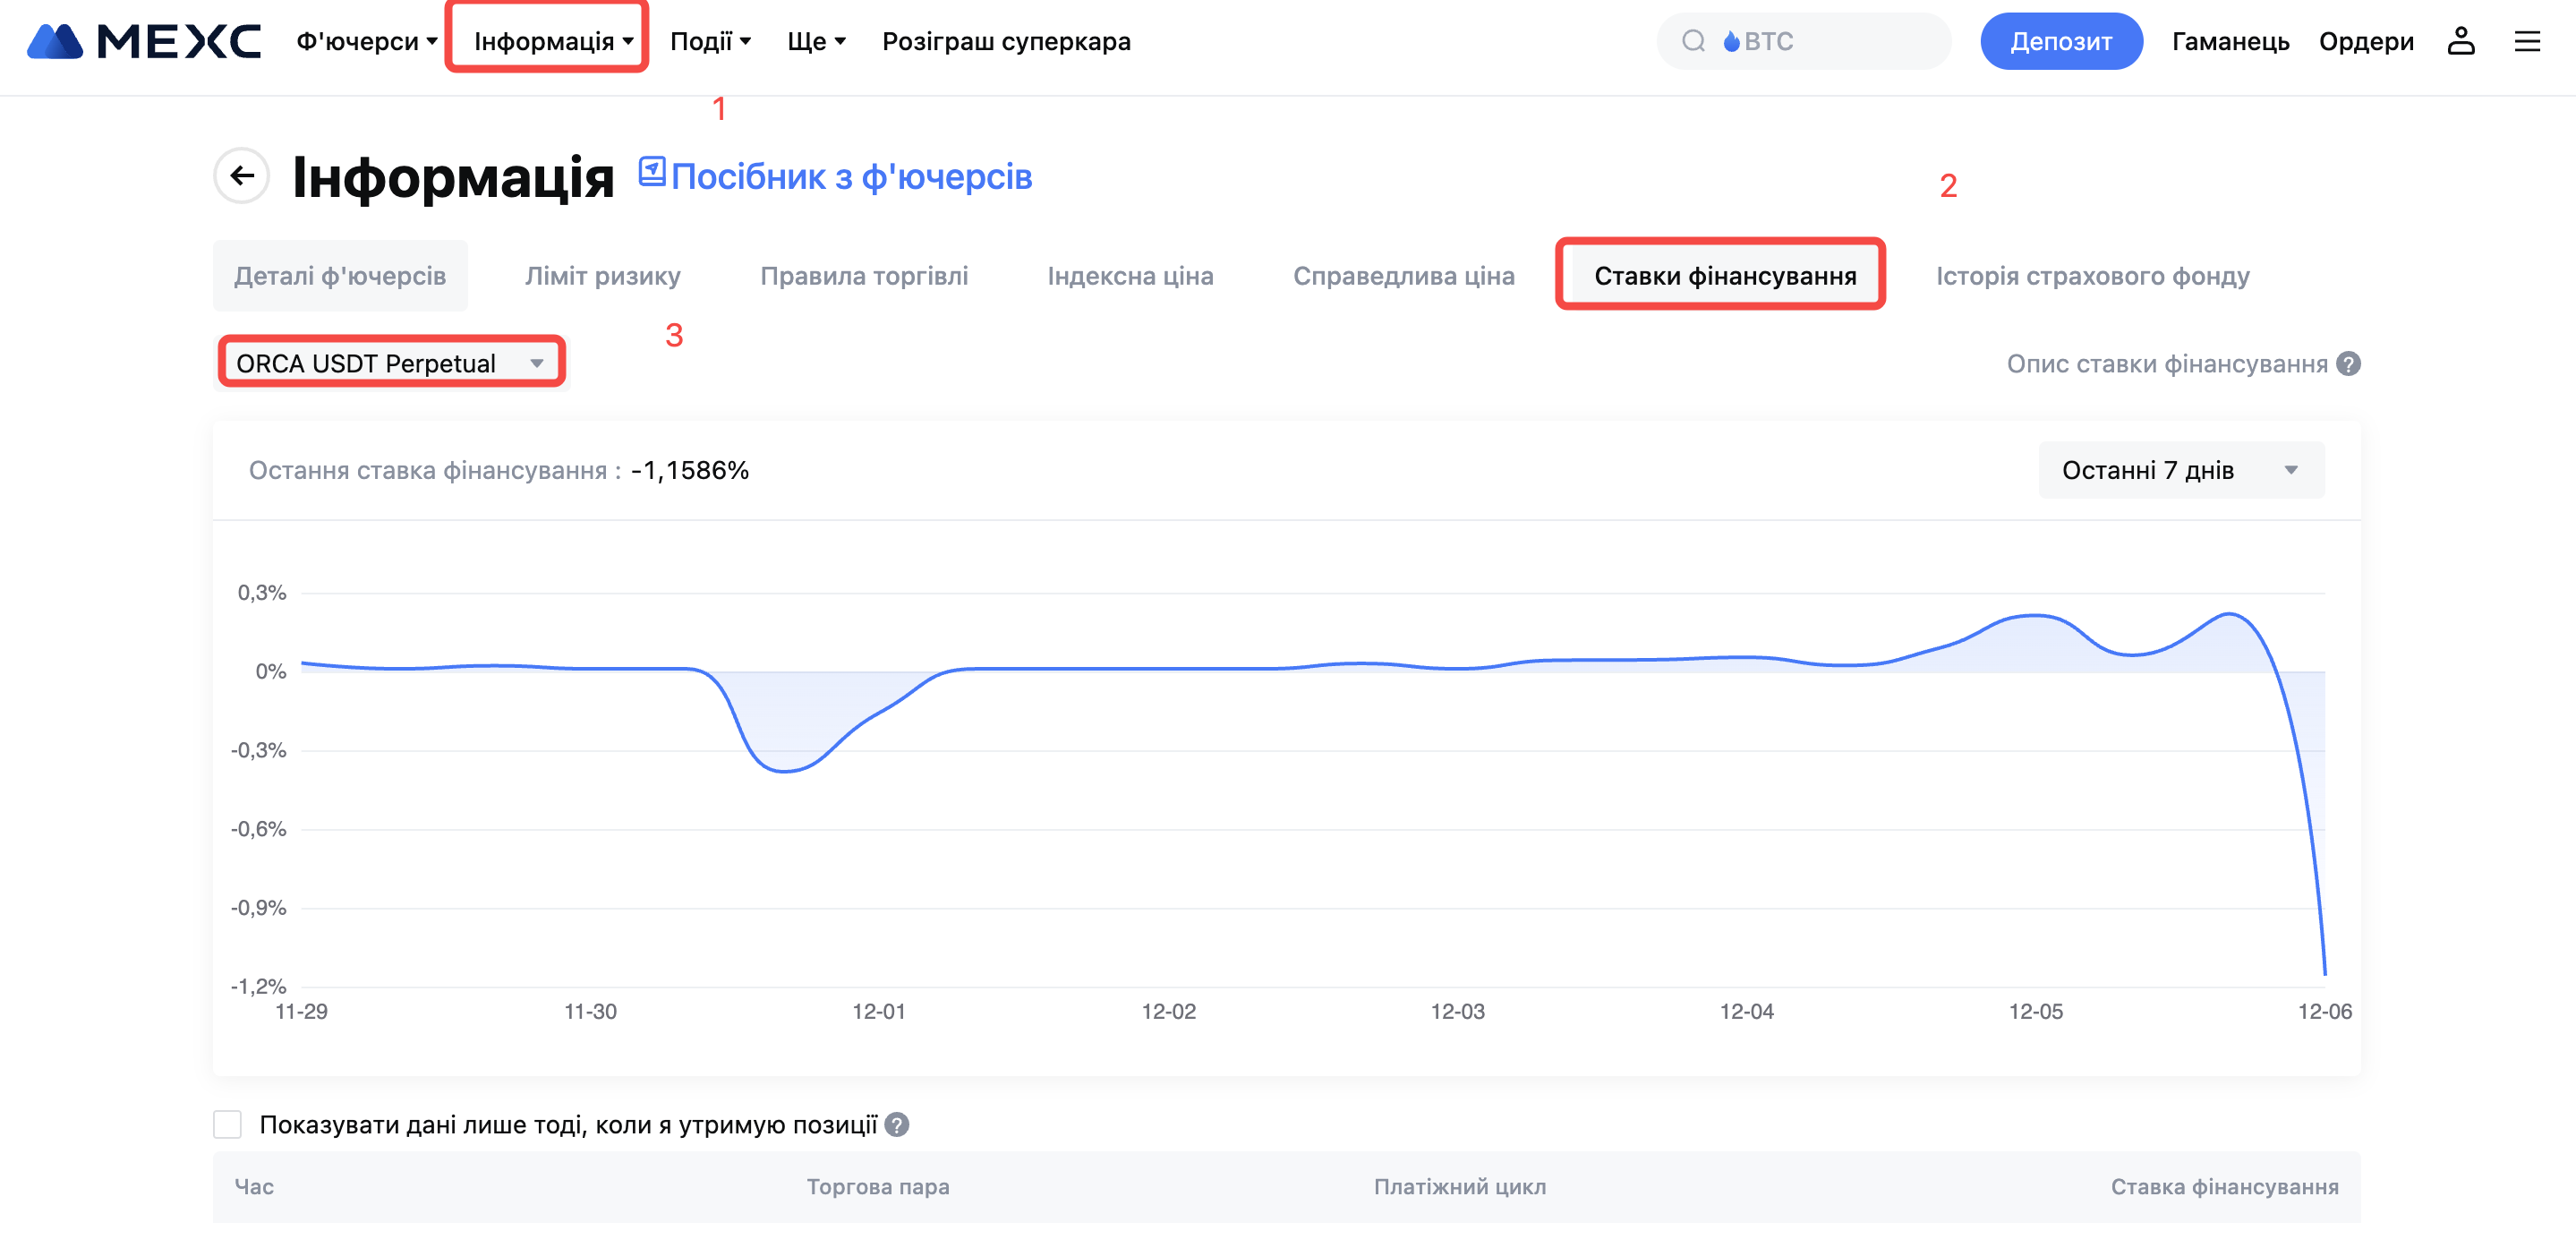Click the futures guide book icon
The image size is (2576, 1248).
pyautogui.click(x=652, y=172)
